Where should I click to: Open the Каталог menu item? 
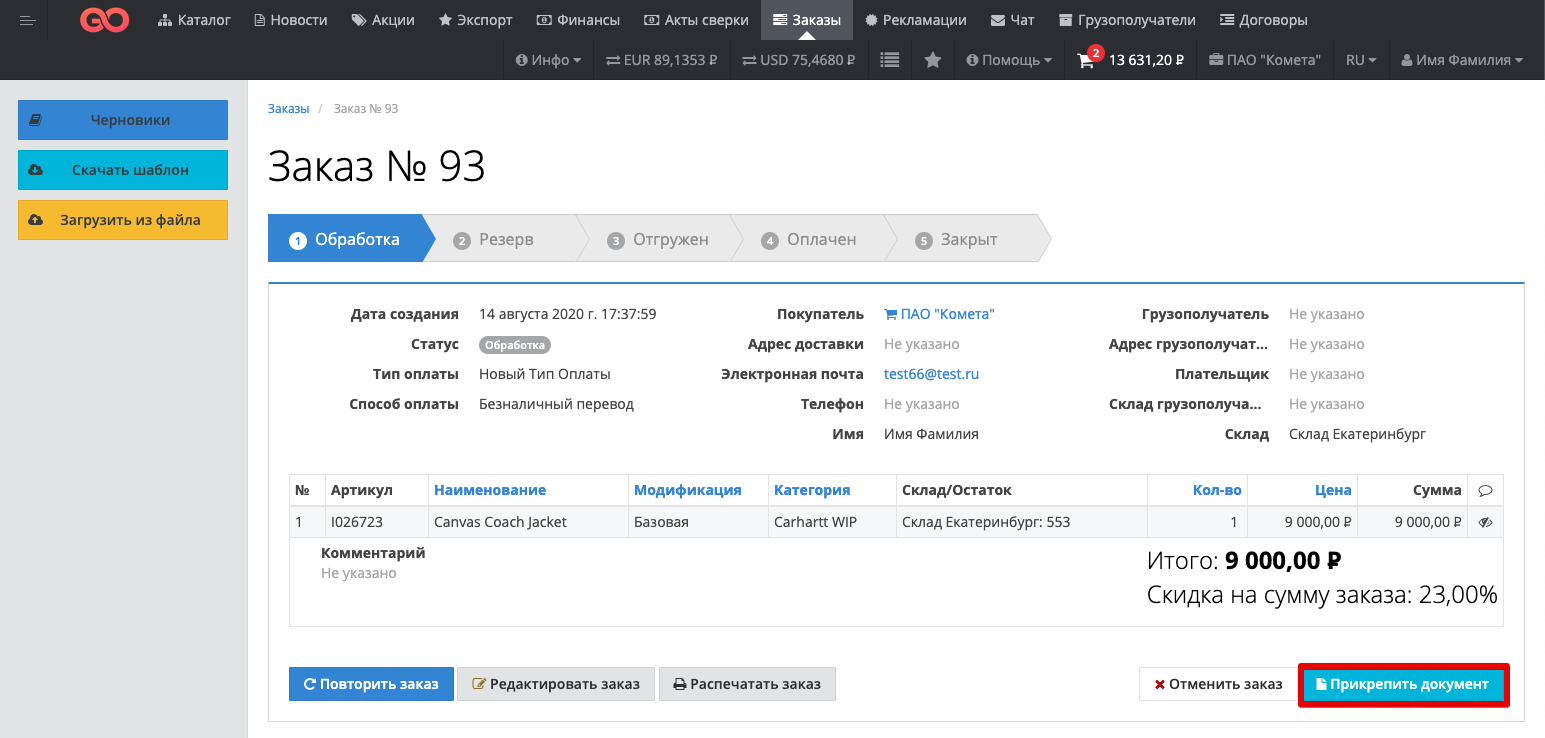pos(194,20)
